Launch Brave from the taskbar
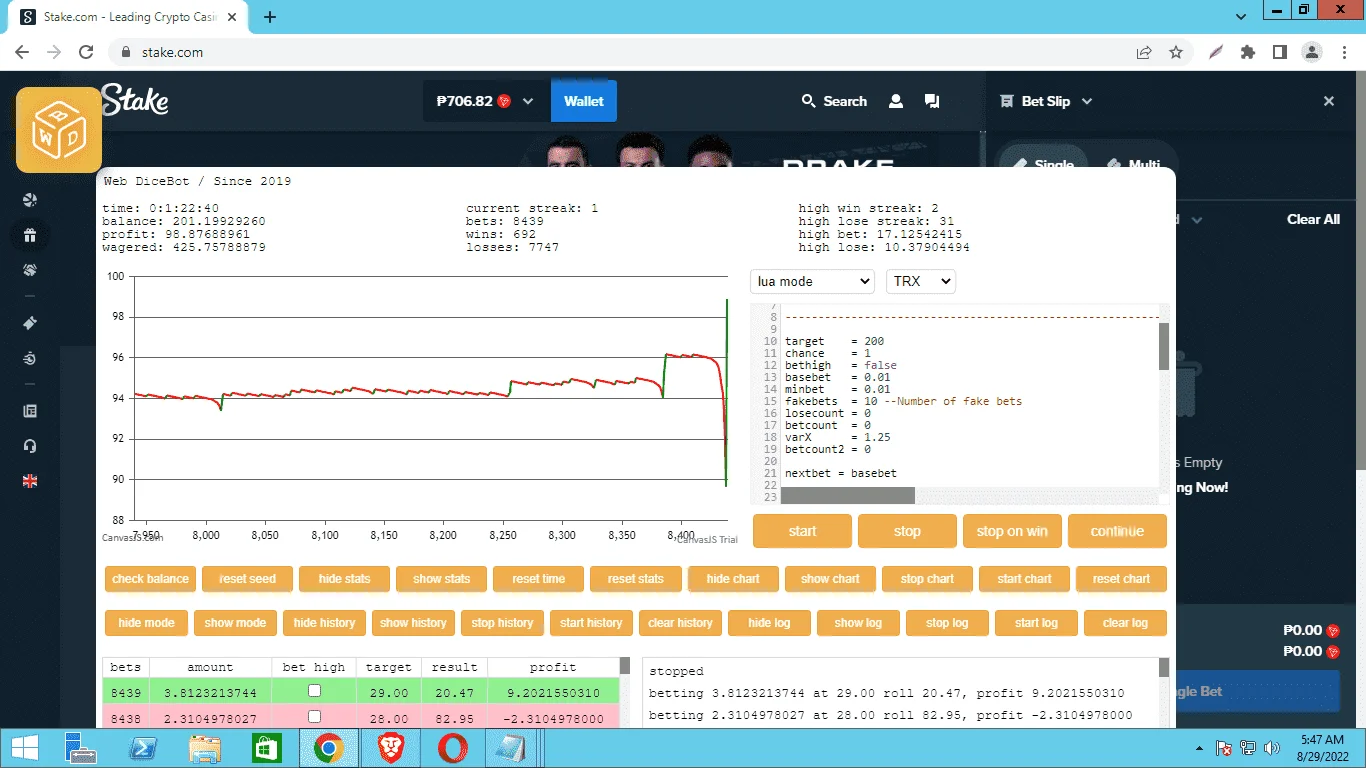 pyautogui.click(x=390, y=747)
